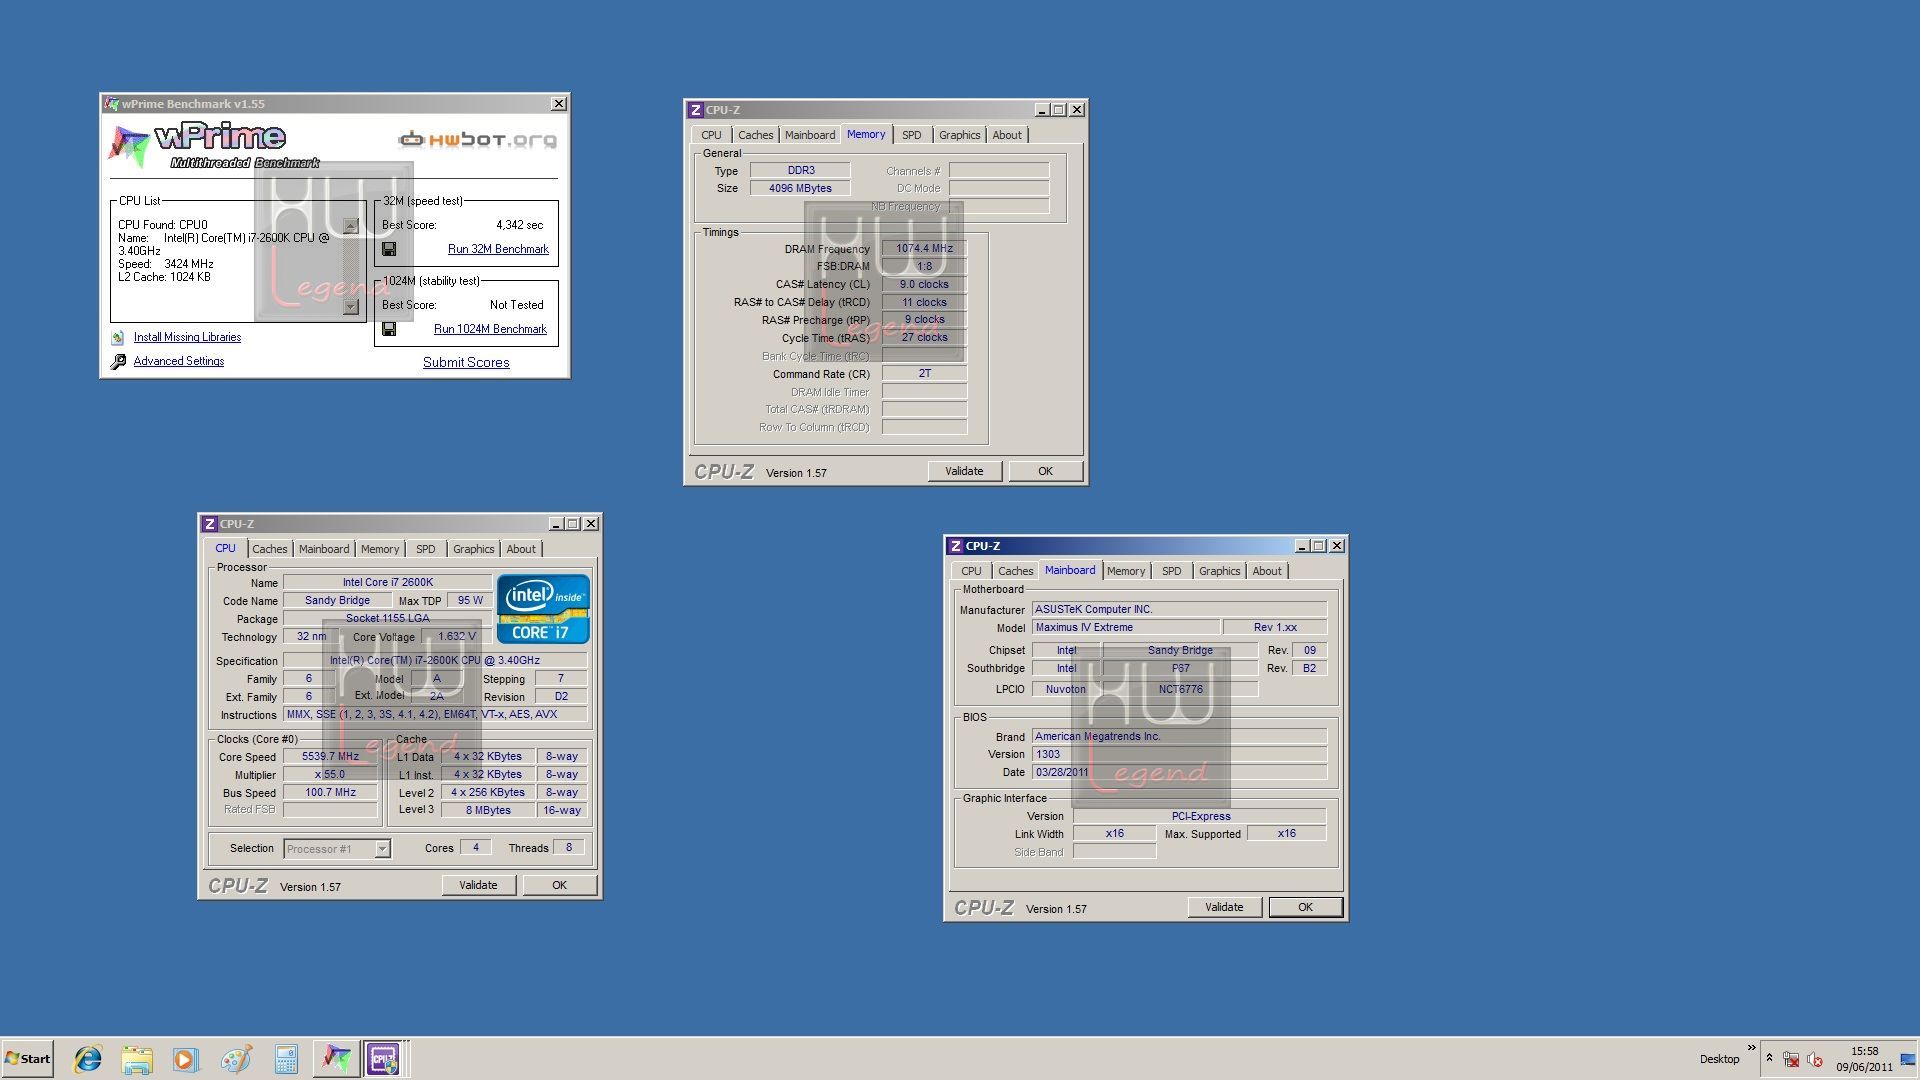The height and width of the screenshot is (1080, 1920).
Task: Click the Run 1024M Benchmark link
Action: point(490,329)
